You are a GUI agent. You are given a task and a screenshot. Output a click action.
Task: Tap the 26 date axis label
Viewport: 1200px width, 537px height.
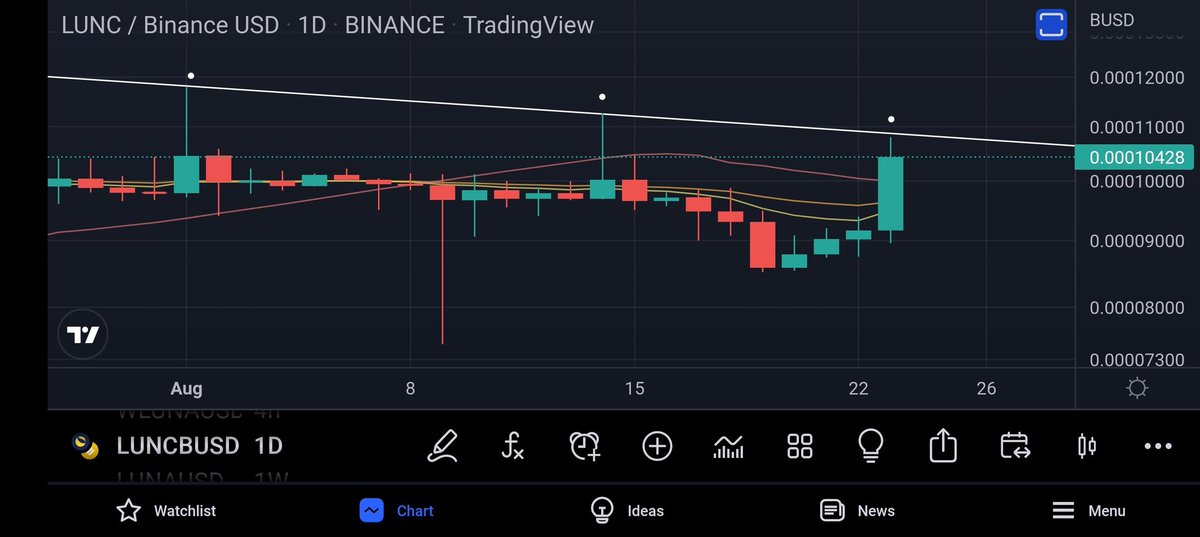point(986,388)
